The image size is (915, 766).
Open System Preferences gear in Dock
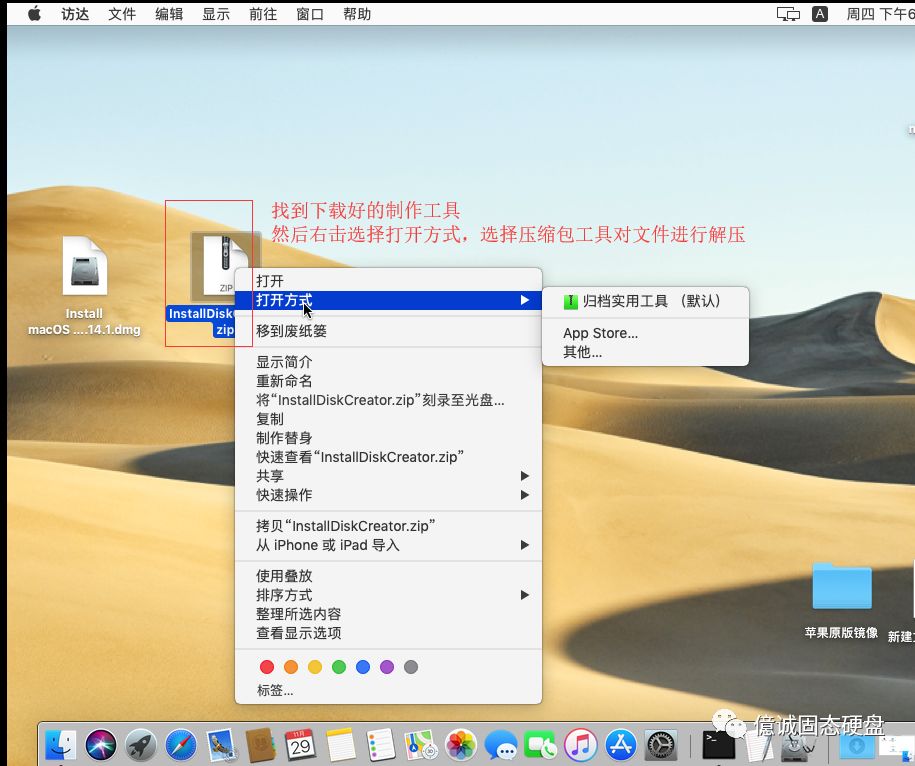(x=661, y=744)
